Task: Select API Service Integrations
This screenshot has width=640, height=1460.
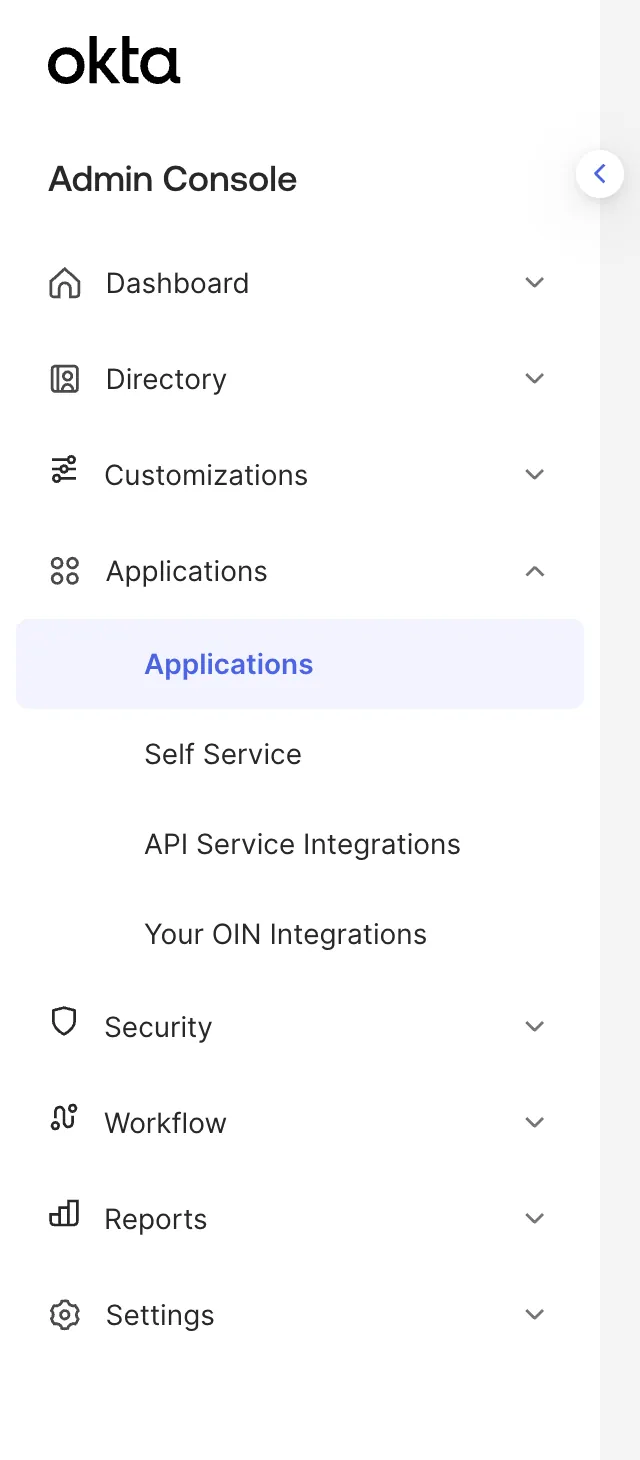Action: (302, 844)
